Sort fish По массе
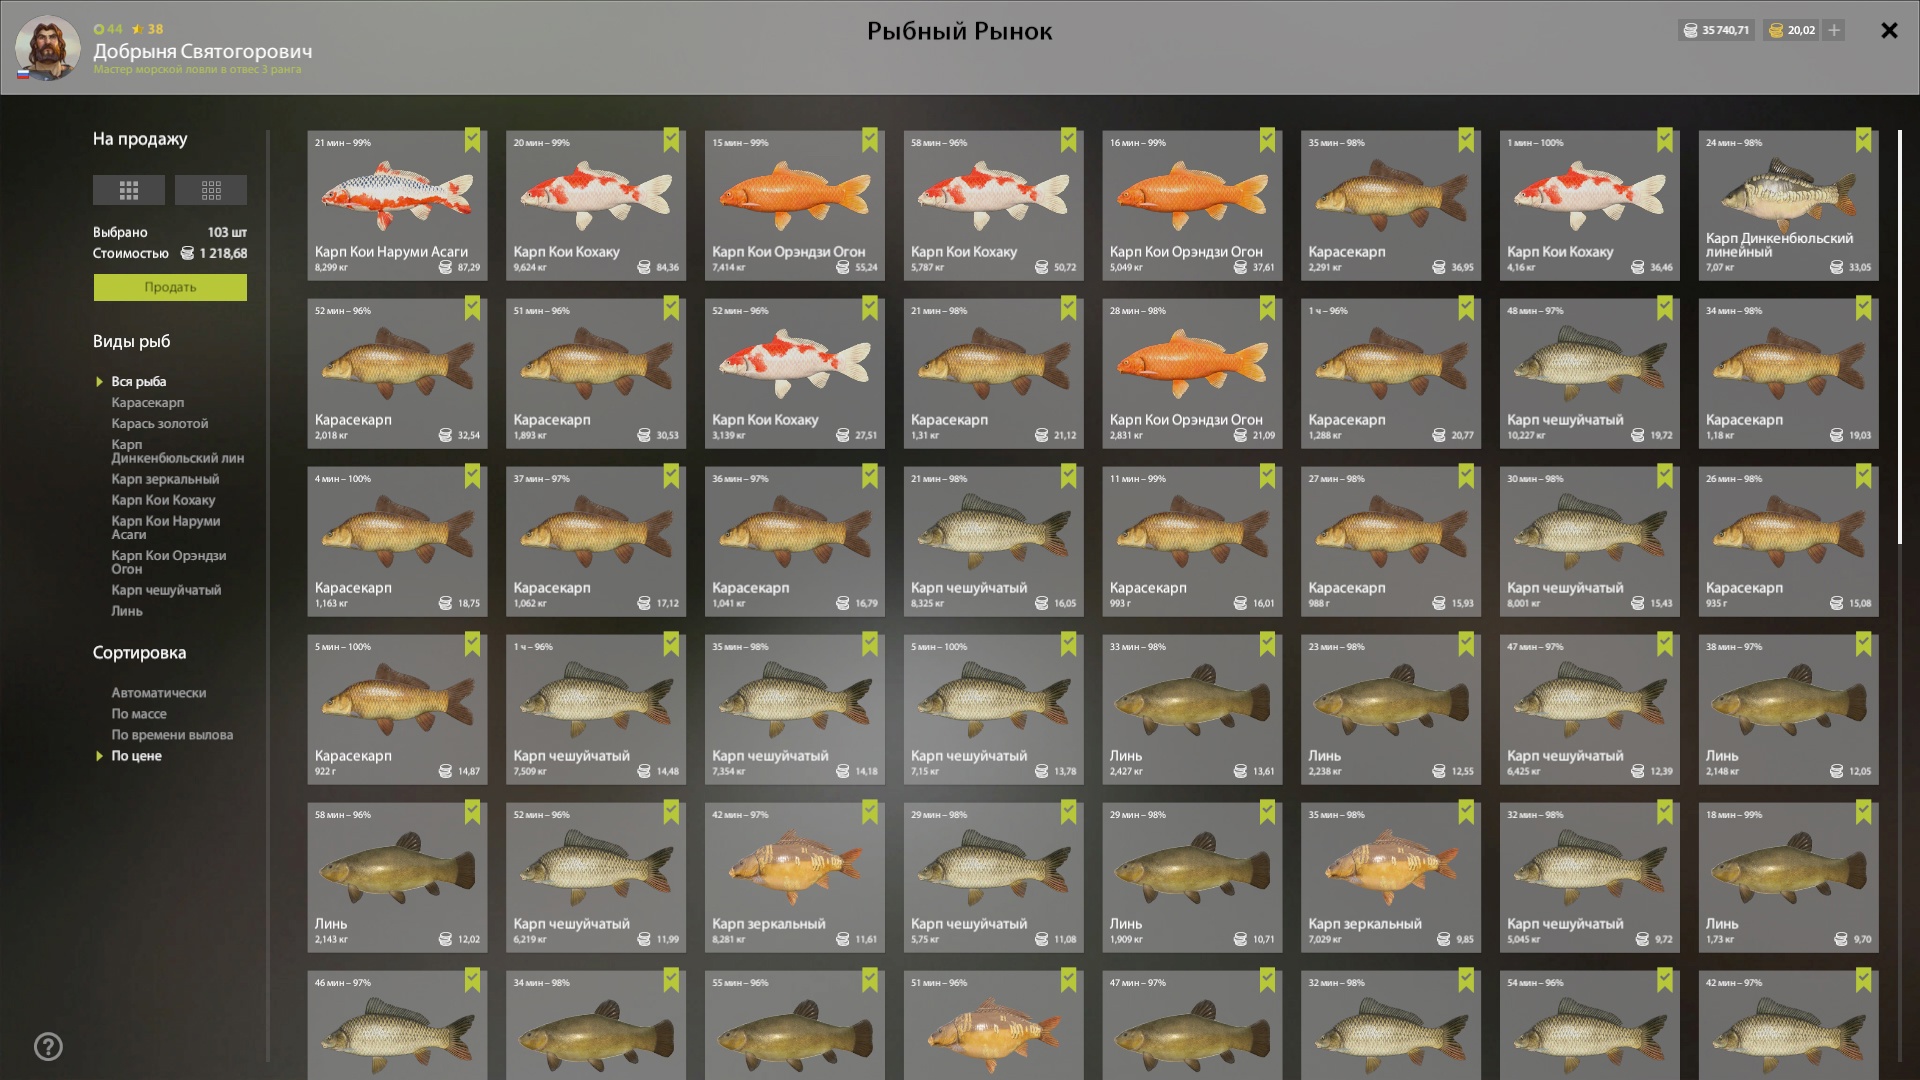 [139, 714]
